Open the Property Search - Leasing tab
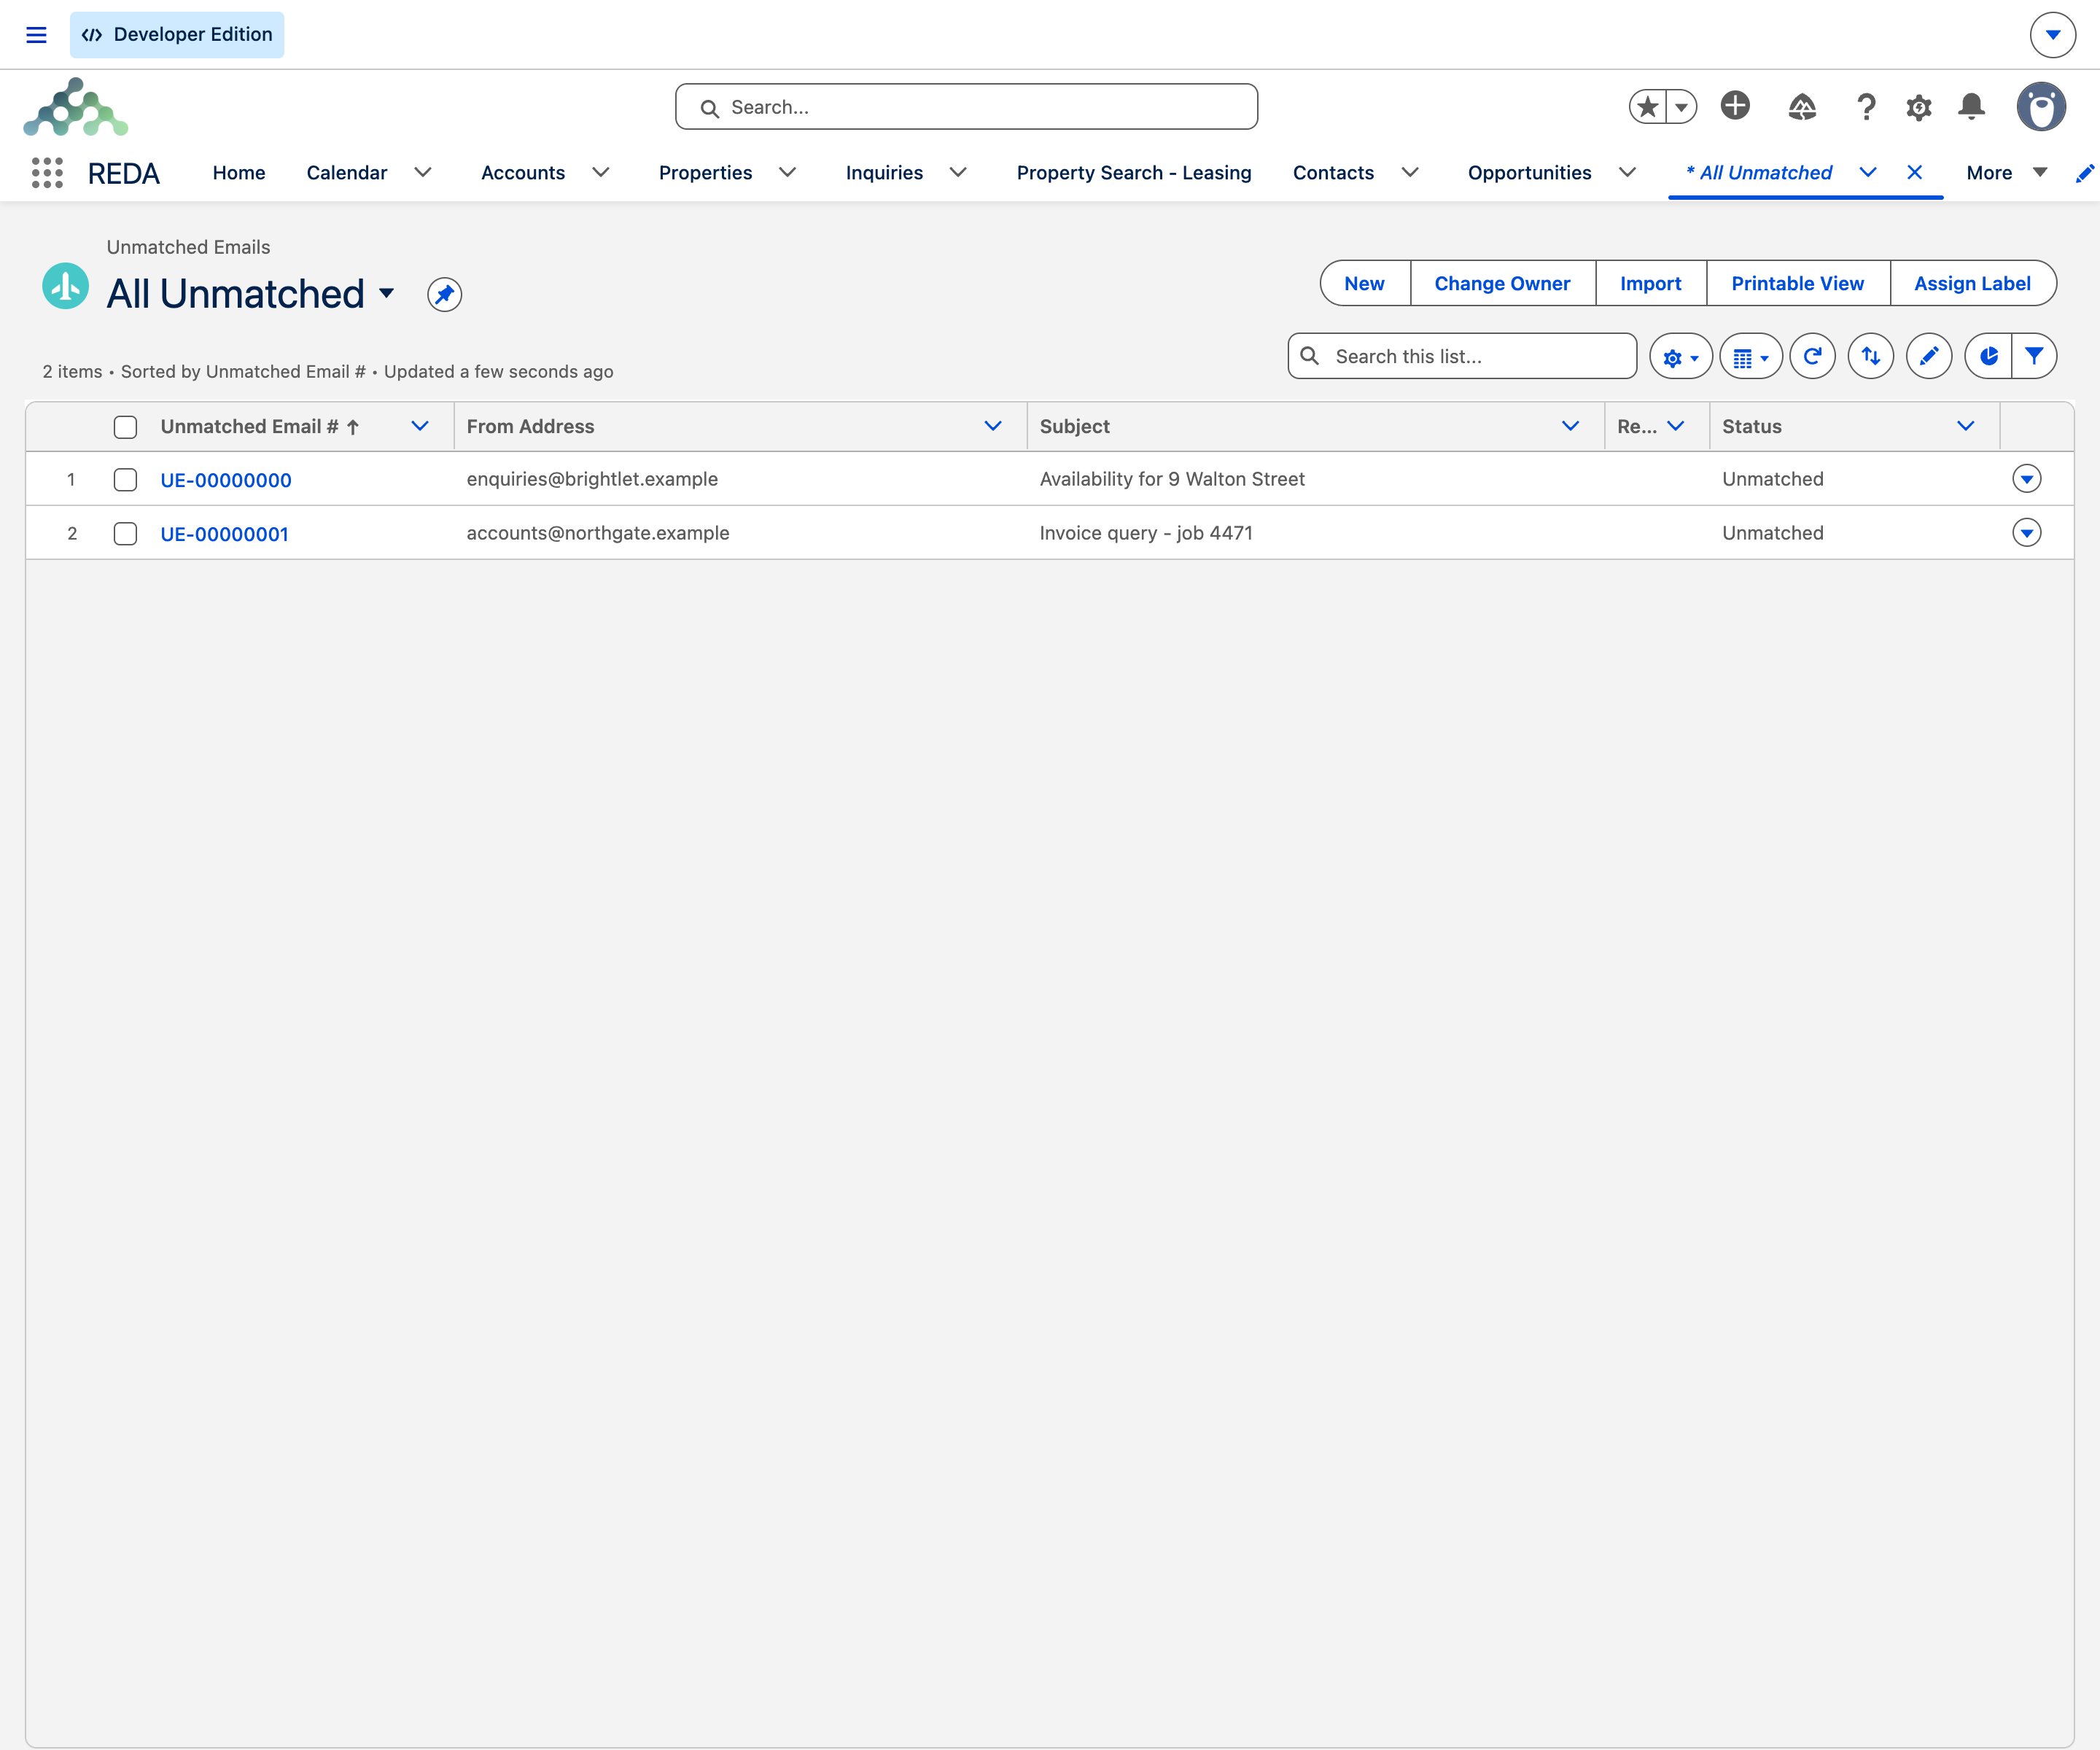The width and height of the screenshot is (2100, 1750). 1134,173
